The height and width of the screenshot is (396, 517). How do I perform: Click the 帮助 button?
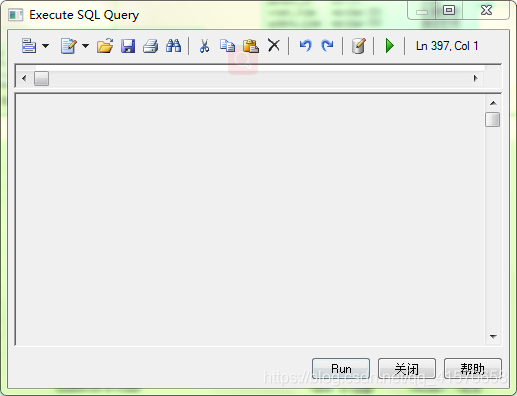tap(473, 368)
